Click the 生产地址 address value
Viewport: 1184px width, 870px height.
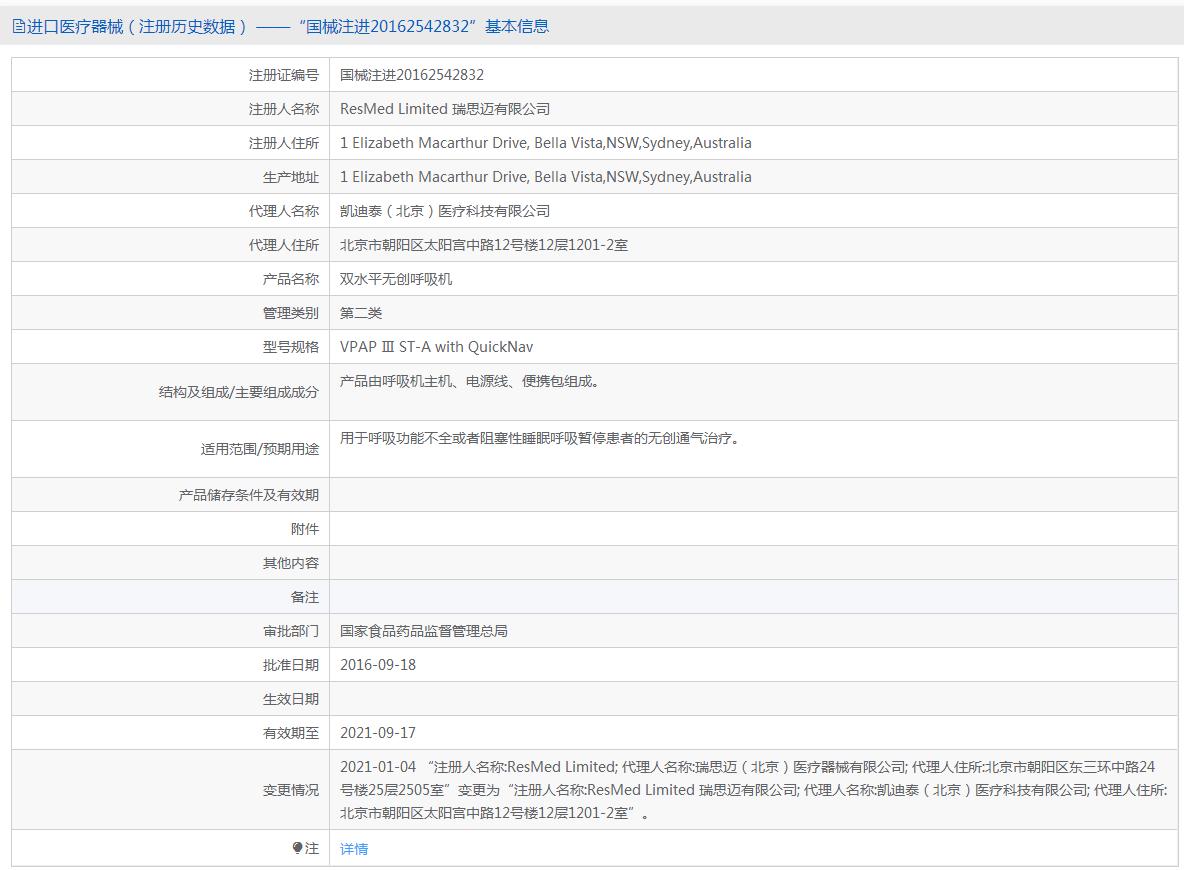coord(545,177)
